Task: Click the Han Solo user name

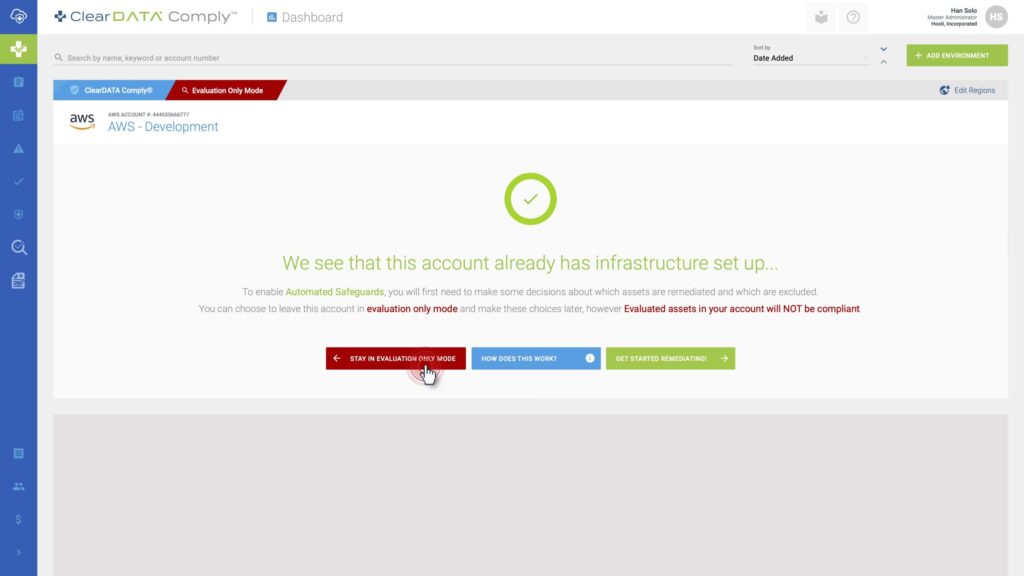Action: point(963,10)
